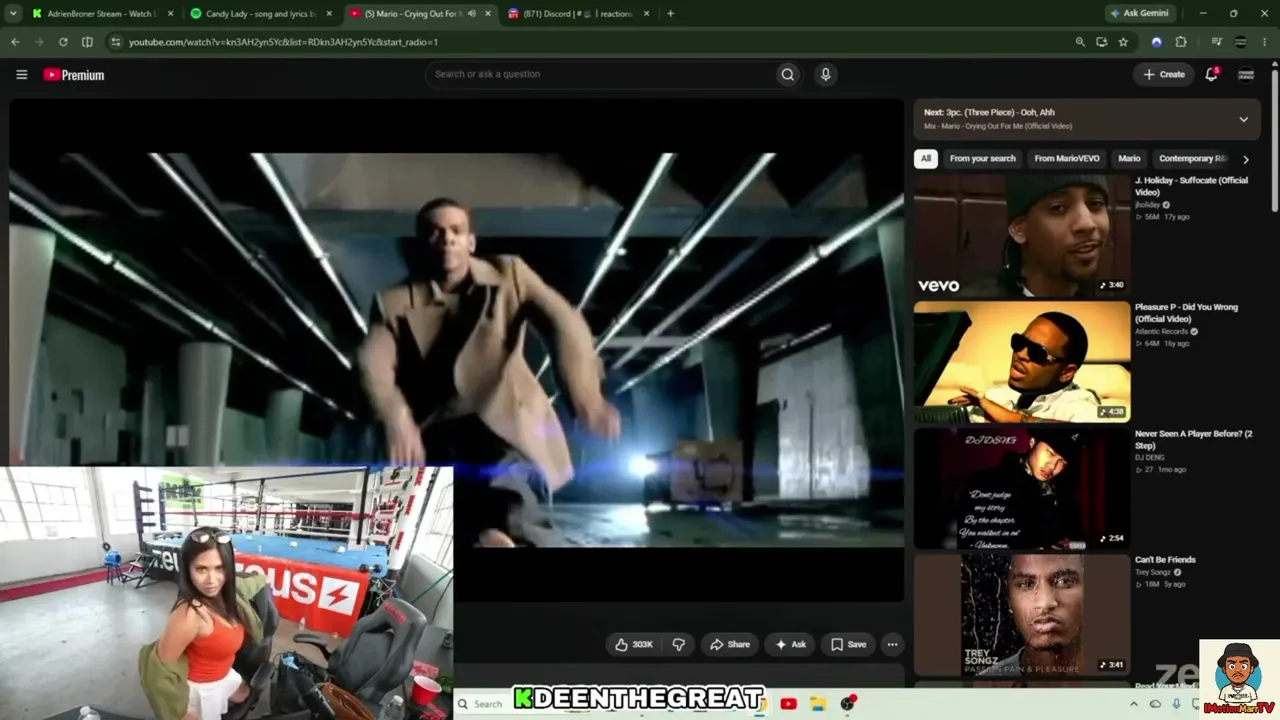Save the video to a playlist
This screenshot has width=1280, height=720.
point(849,644)
